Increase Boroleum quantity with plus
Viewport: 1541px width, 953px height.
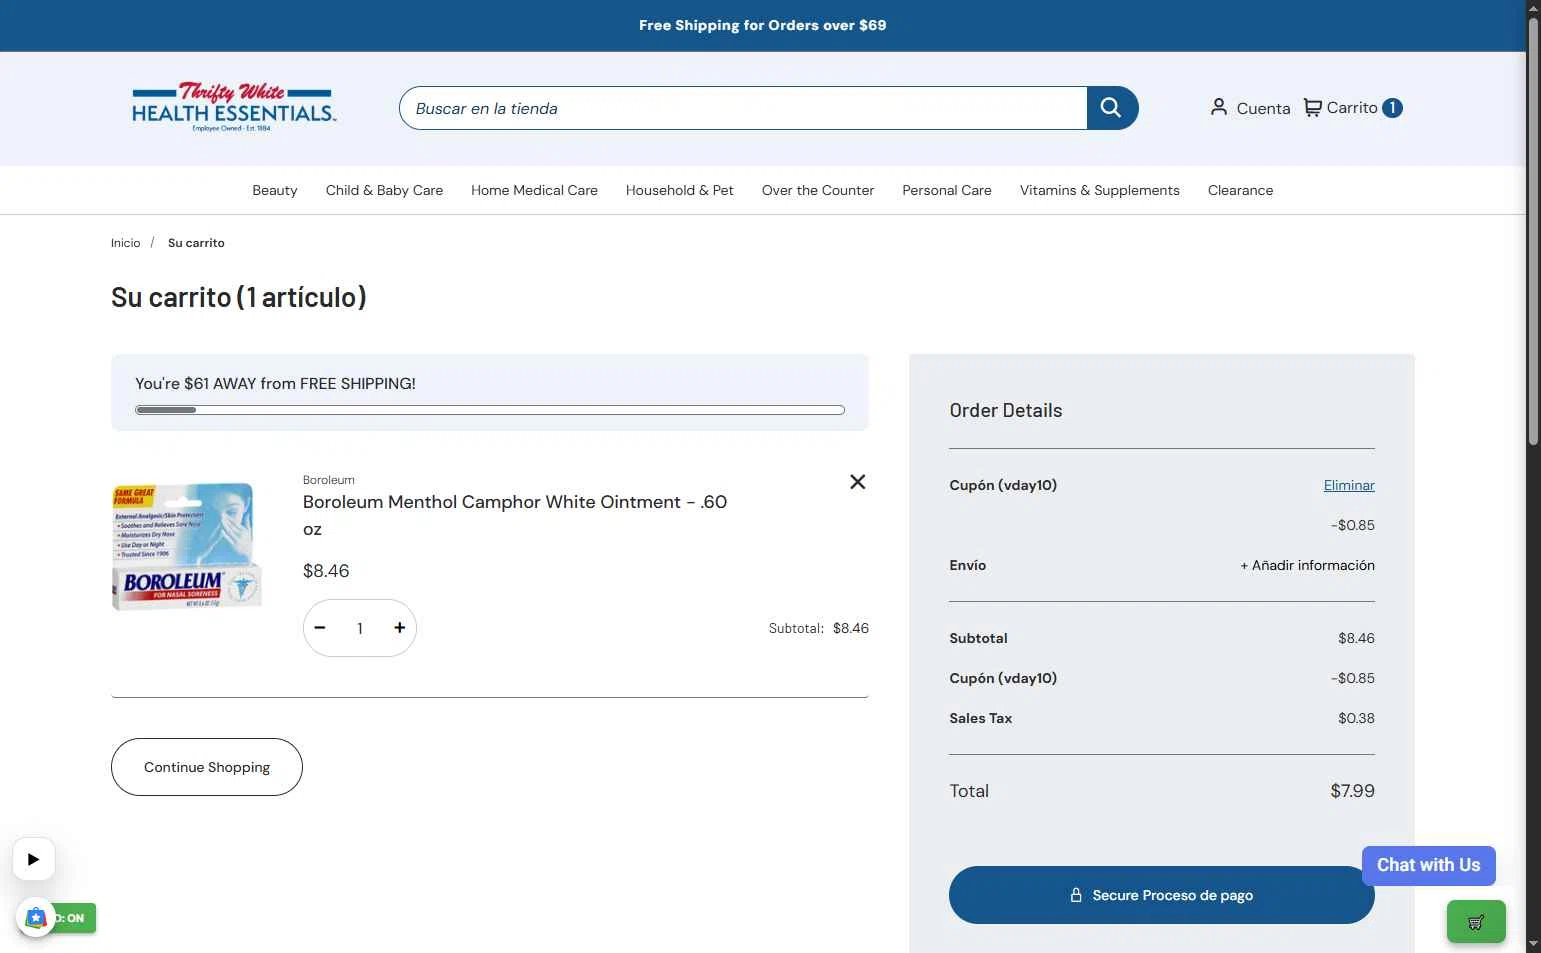[399, 628]
